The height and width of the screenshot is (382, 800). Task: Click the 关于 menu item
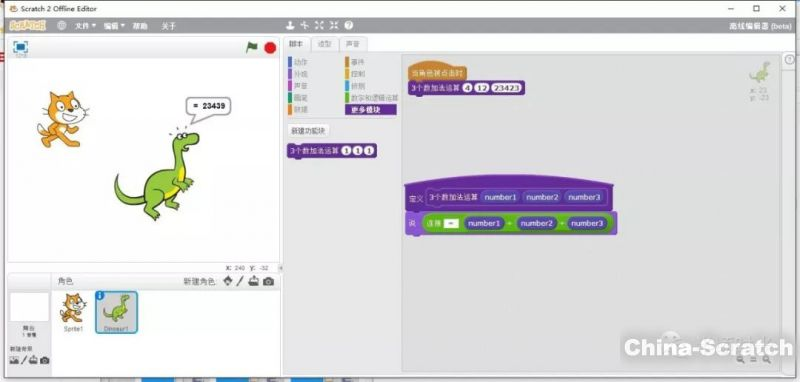pos(168,26)
